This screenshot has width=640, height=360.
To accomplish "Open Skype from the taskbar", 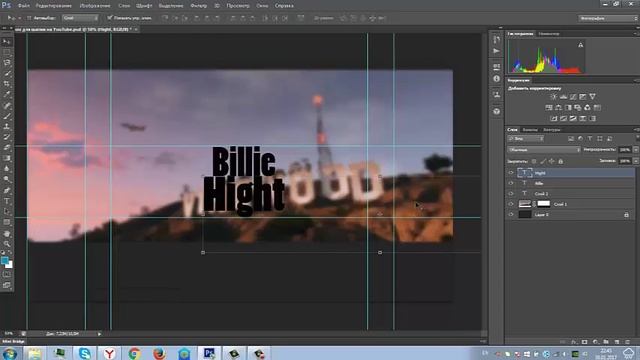I will [x=84, y=353].
